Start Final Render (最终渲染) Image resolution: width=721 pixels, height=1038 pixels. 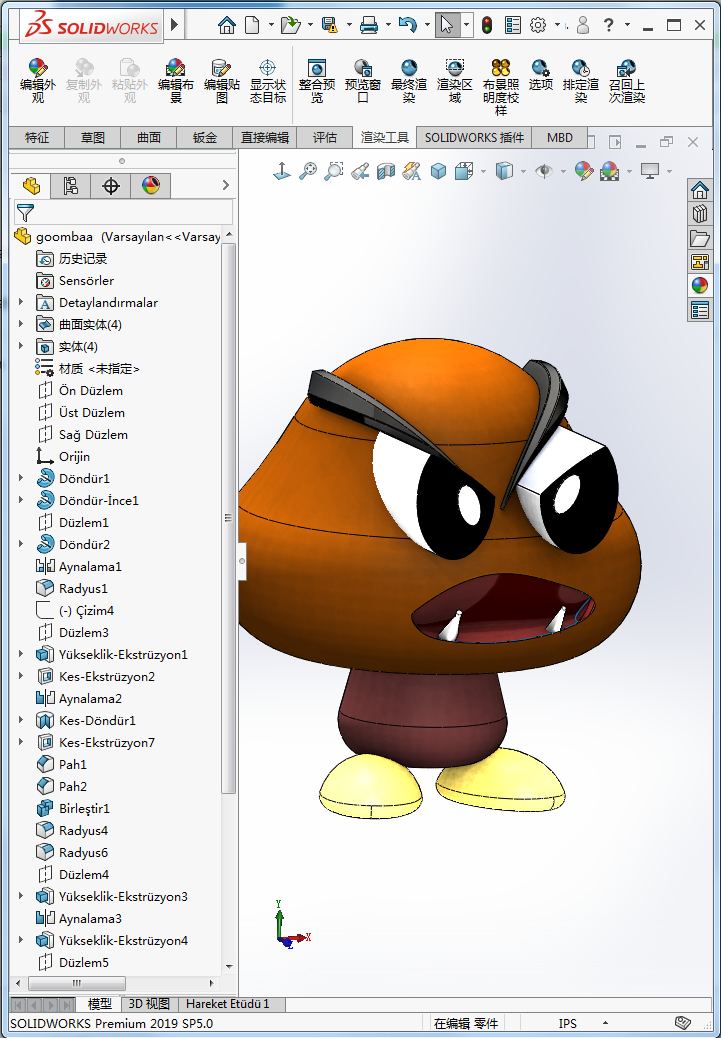pyautogui.click(x=409, y=81)
